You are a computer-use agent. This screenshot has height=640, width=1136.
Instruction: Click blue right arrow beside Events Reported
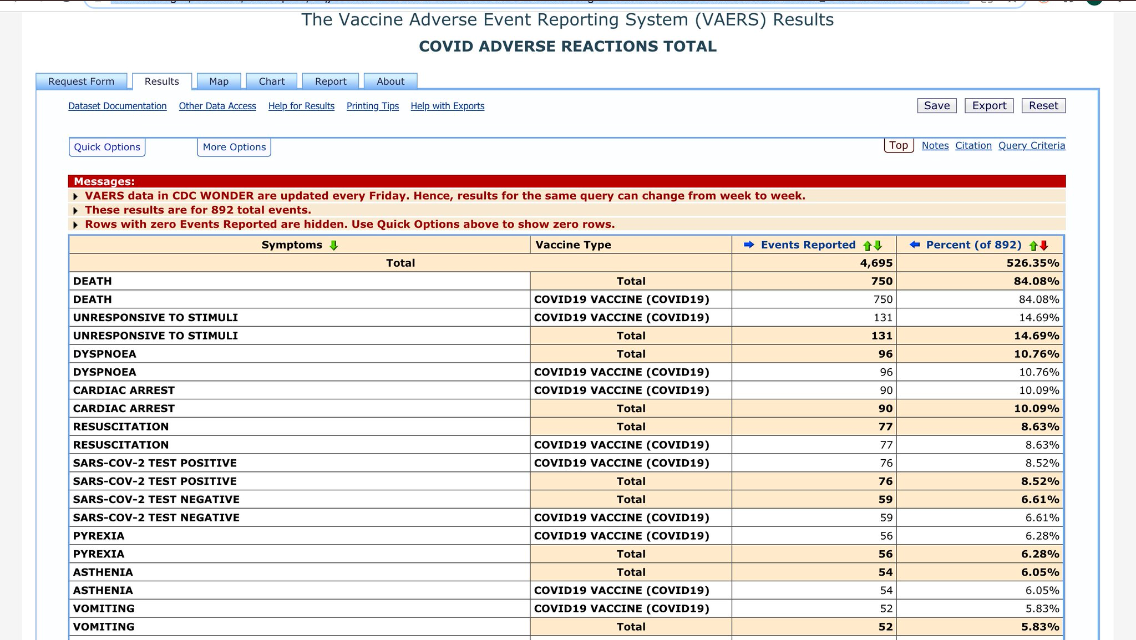(x=749, y=245)
